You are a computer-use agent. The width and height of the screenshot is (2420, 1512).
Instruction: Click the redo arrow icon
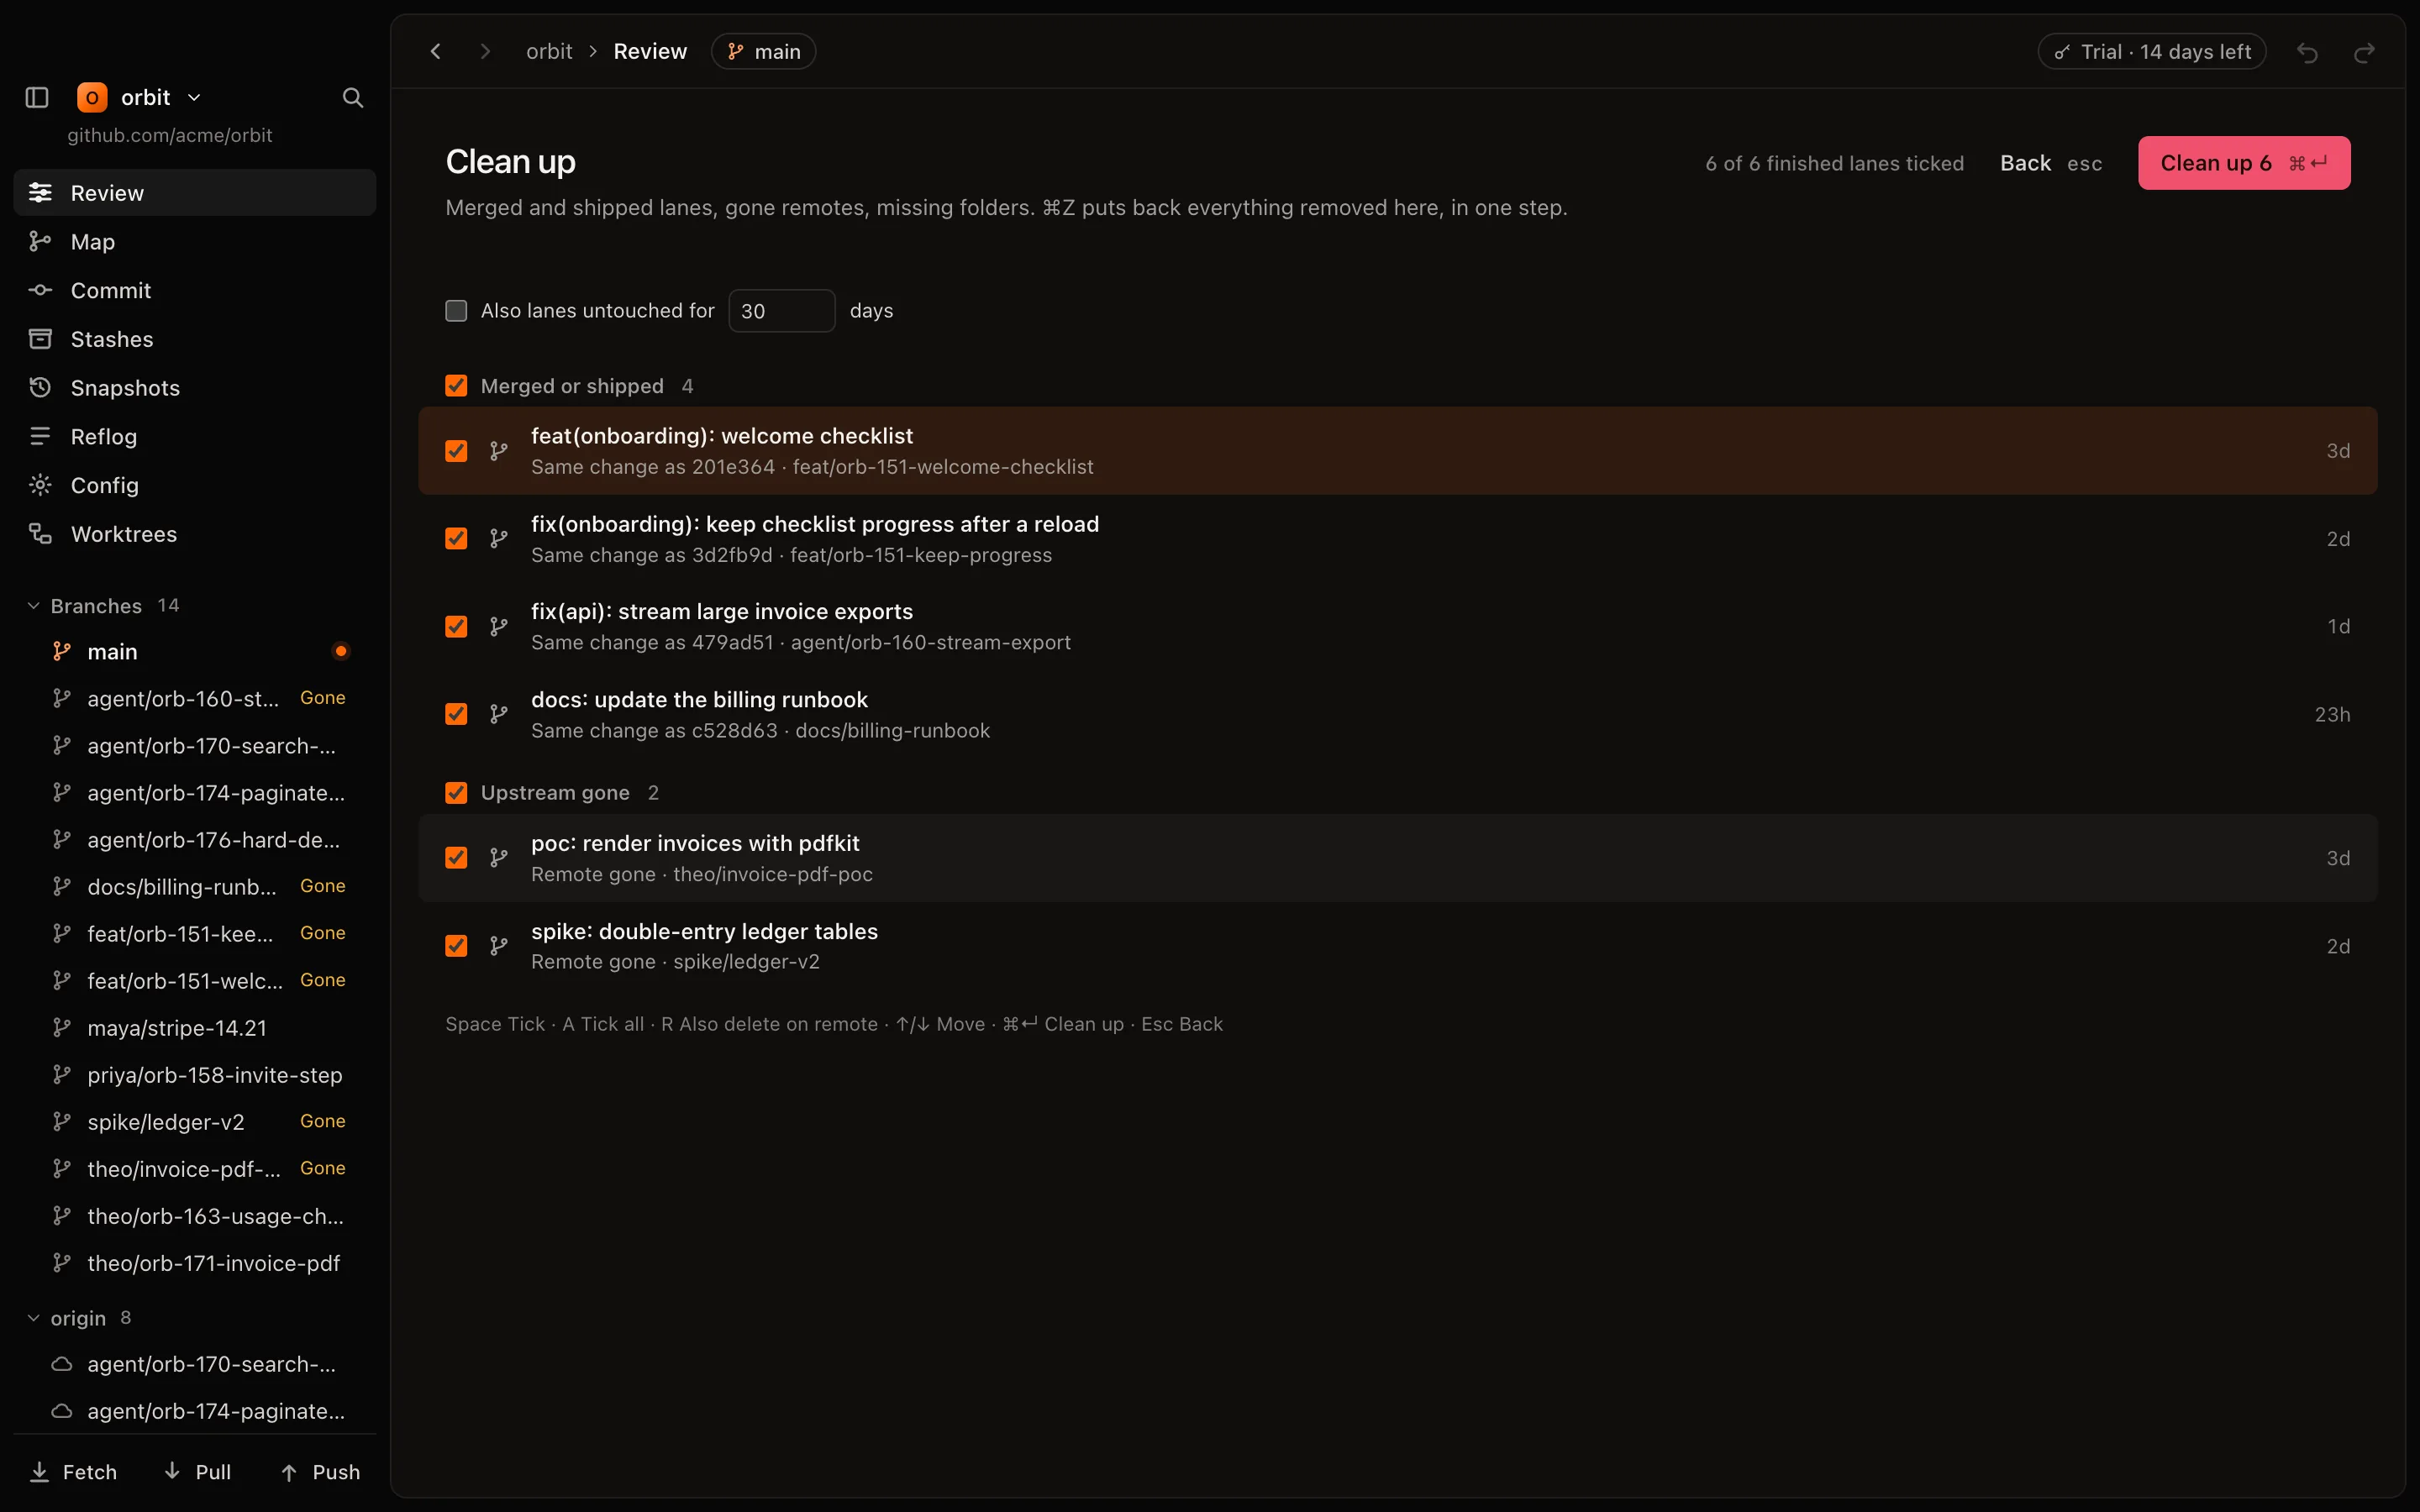coord(2364,52)
